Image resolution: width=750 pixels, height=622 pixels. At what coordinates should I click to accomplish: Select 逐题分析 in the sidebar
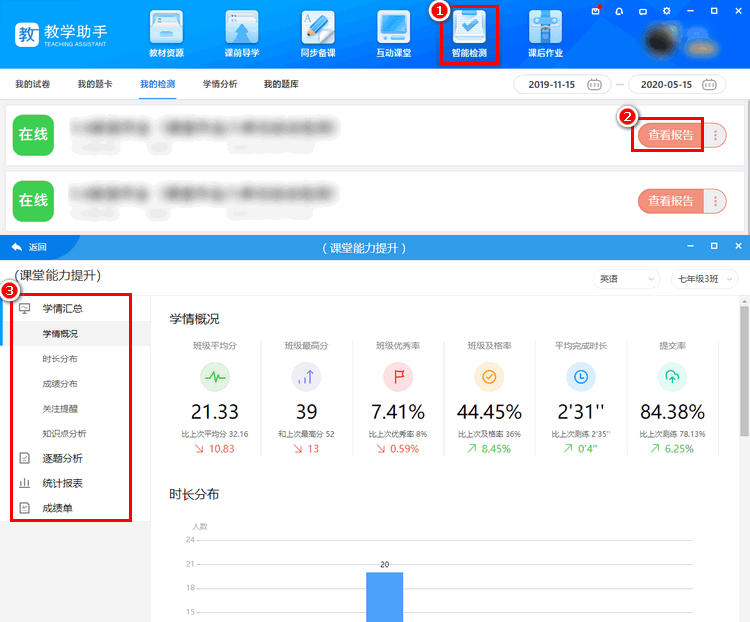tap(62, 458)
